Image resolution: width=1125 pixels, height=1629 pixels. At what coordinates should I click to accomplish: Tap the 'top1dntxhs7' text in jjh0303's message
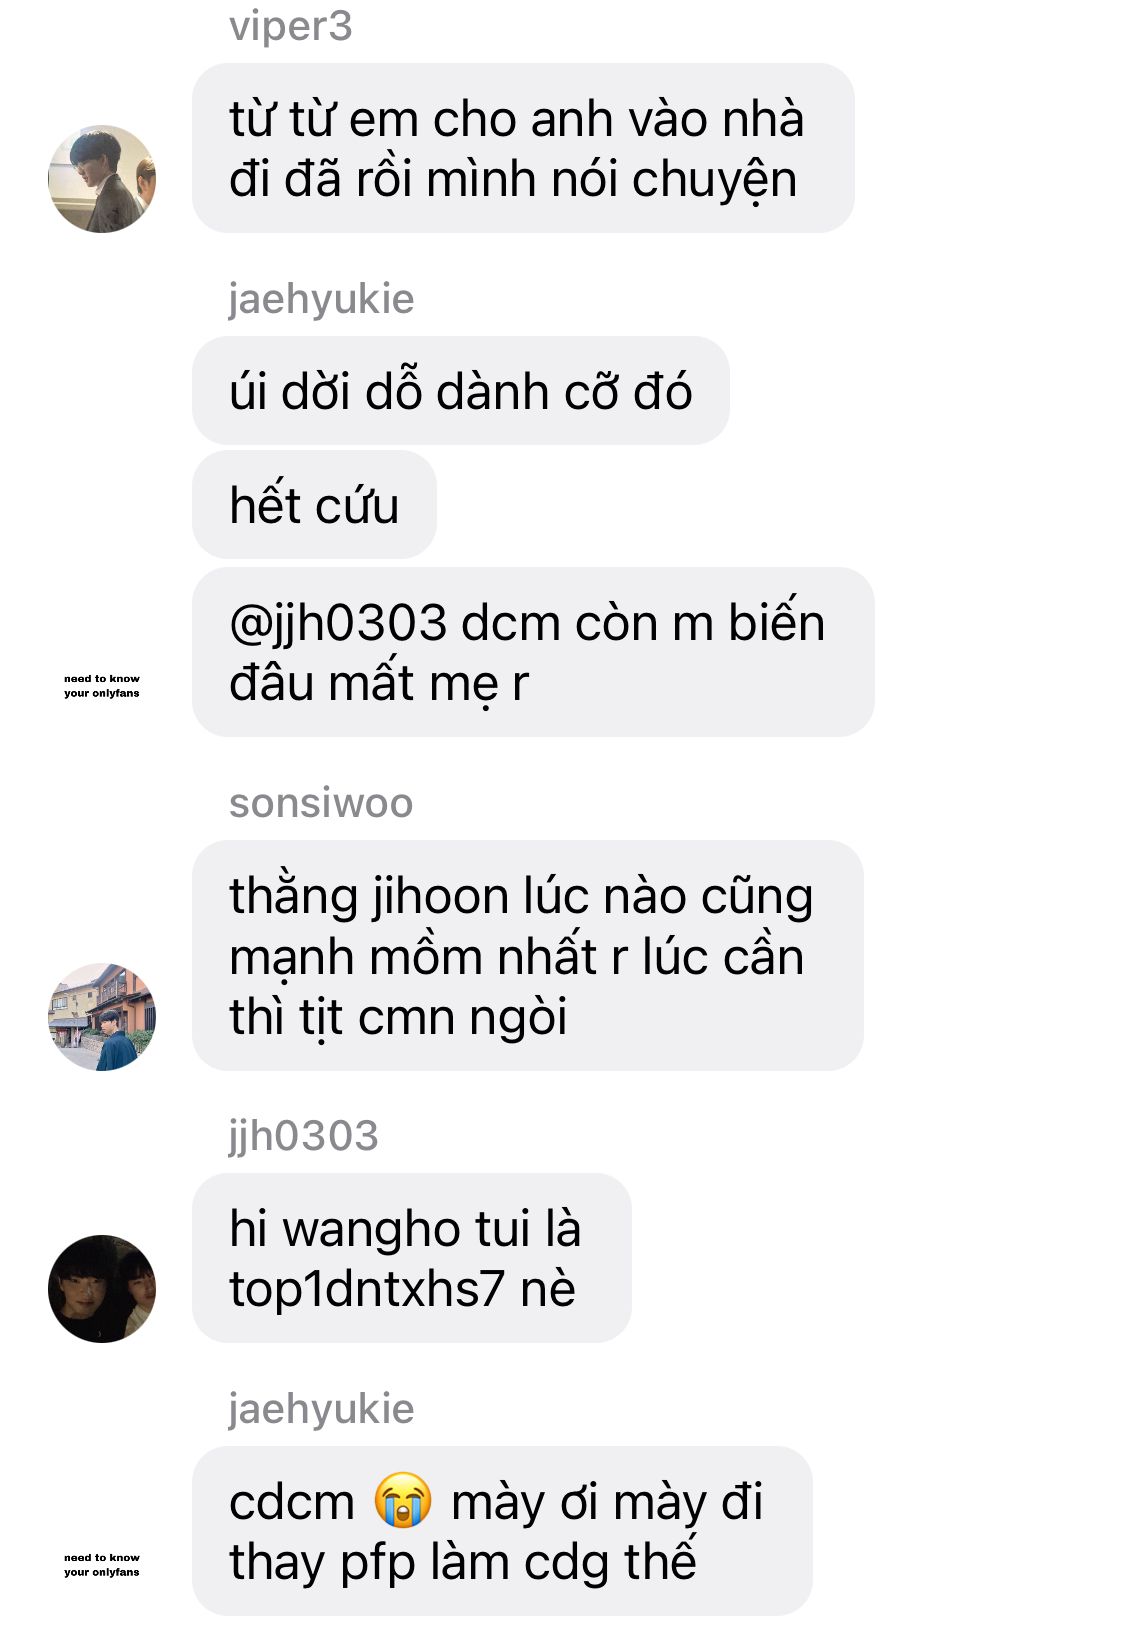(x=366, y=1288)
